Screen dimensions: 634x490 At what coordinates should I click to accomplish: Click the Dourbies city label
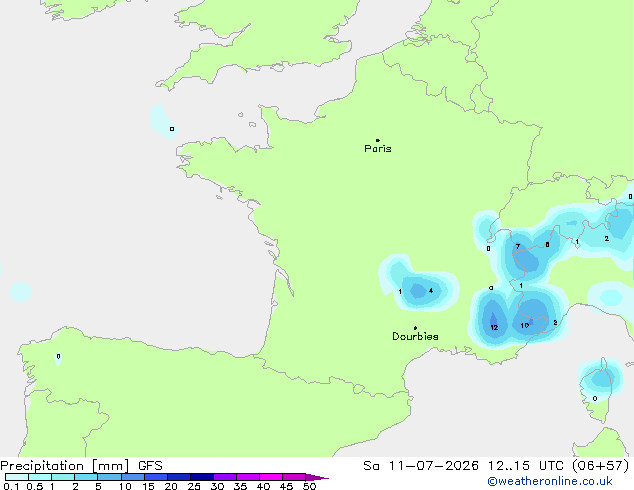415,336
